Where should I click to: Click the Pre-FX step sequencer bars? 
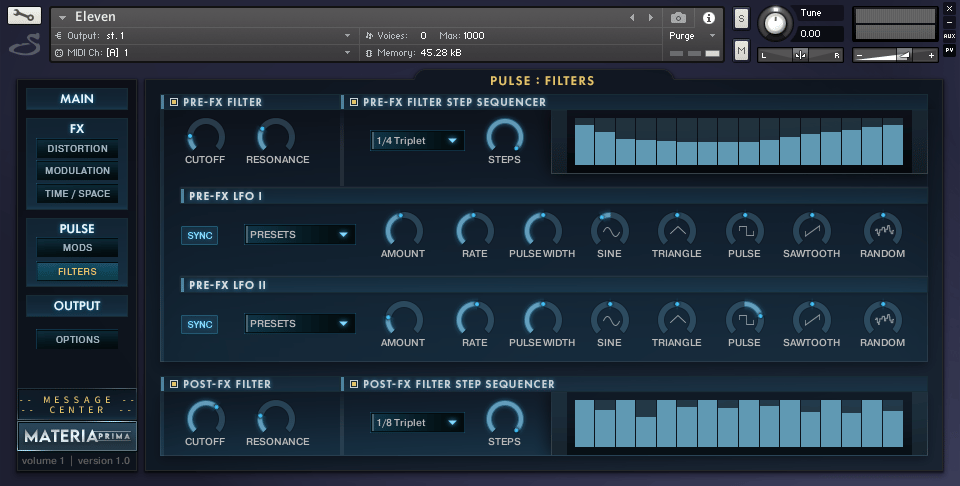(738, 142)
